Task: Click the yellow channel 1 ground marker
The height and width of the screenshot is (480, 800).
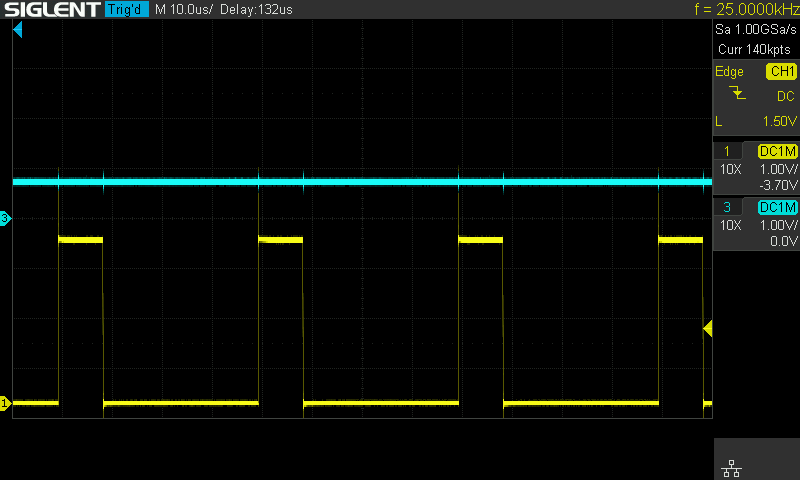Action: click(x=5, y=403)
